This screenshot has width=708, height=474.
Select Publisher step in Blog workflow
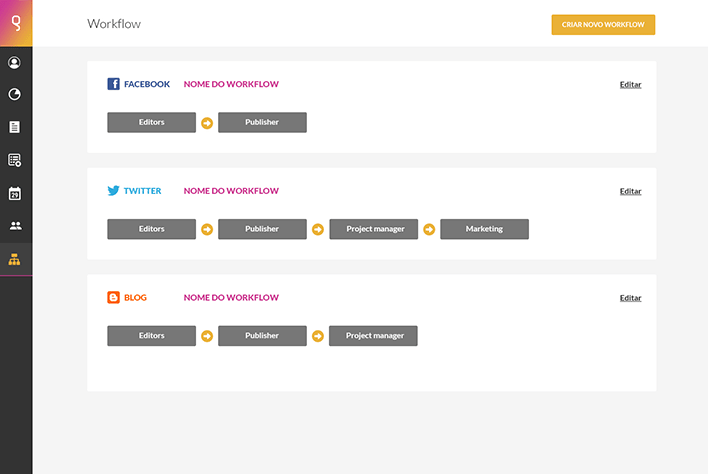pos(262,336)
